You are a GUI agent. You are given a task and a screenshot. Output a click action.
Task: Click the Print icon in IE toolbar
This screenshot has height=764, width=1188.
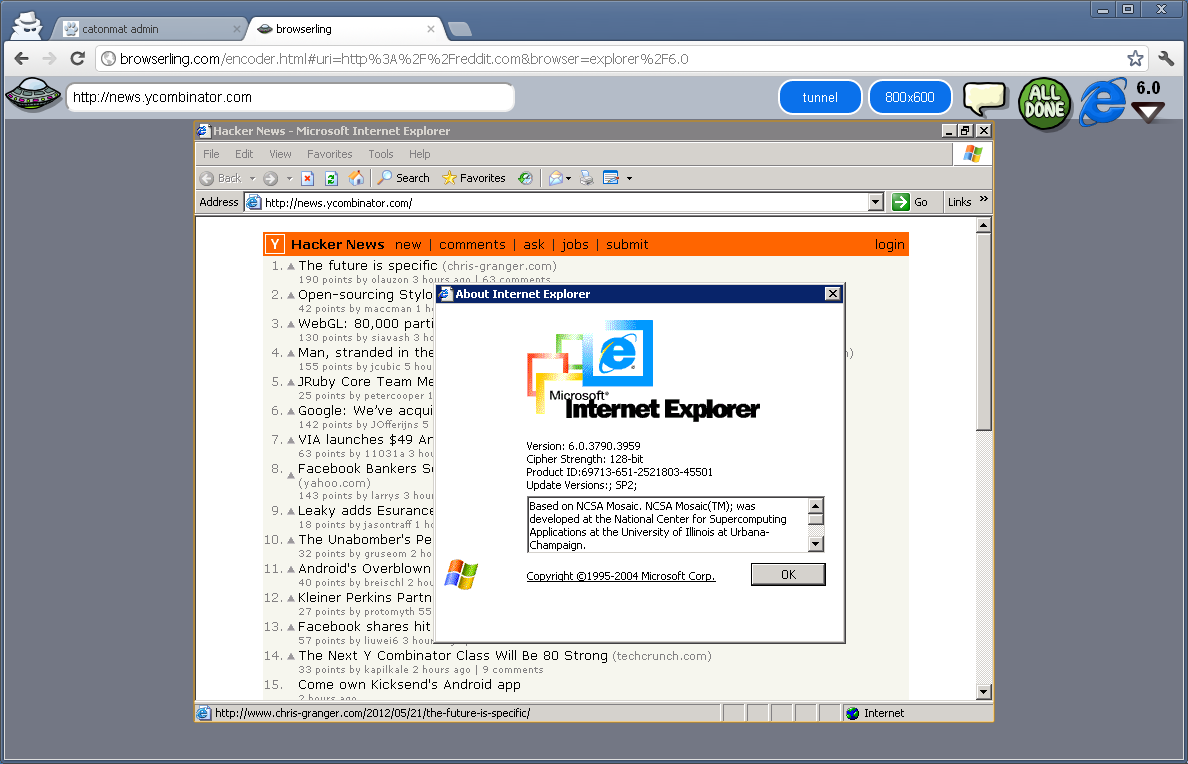[x=586, y=178]
